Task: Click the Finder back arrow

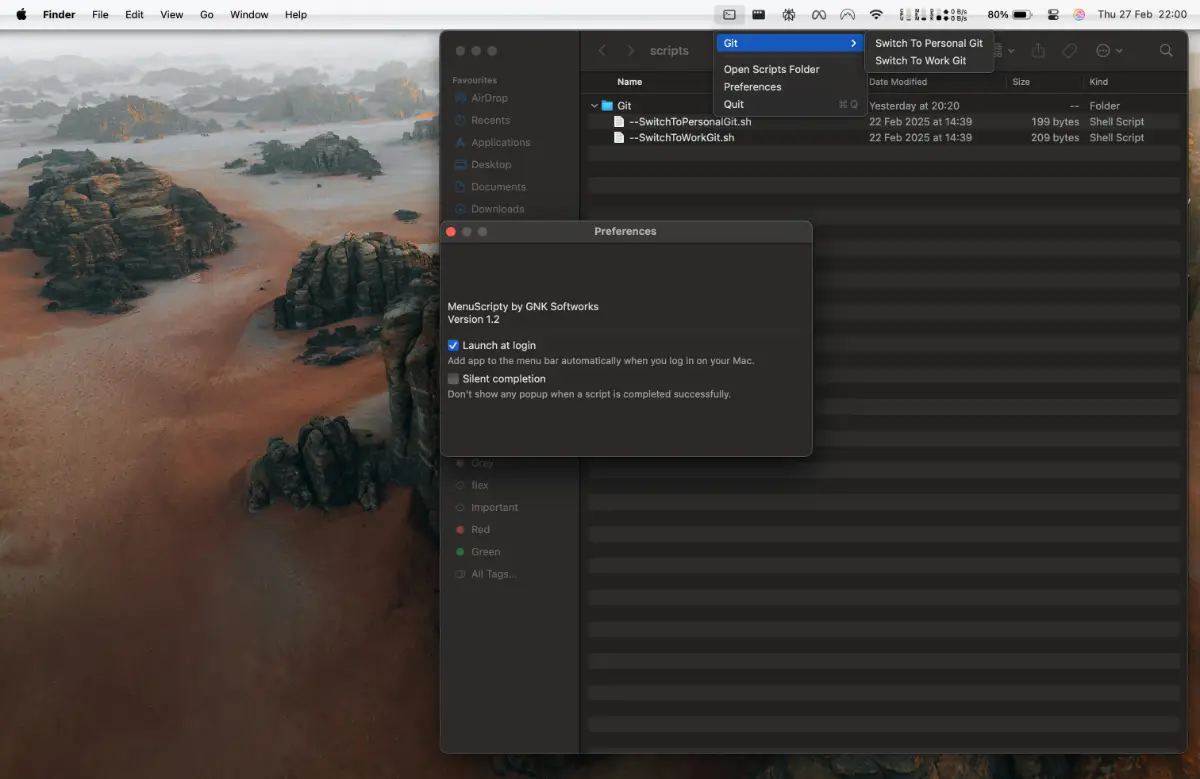Action: pyautogui.click(x=602, y=51)
